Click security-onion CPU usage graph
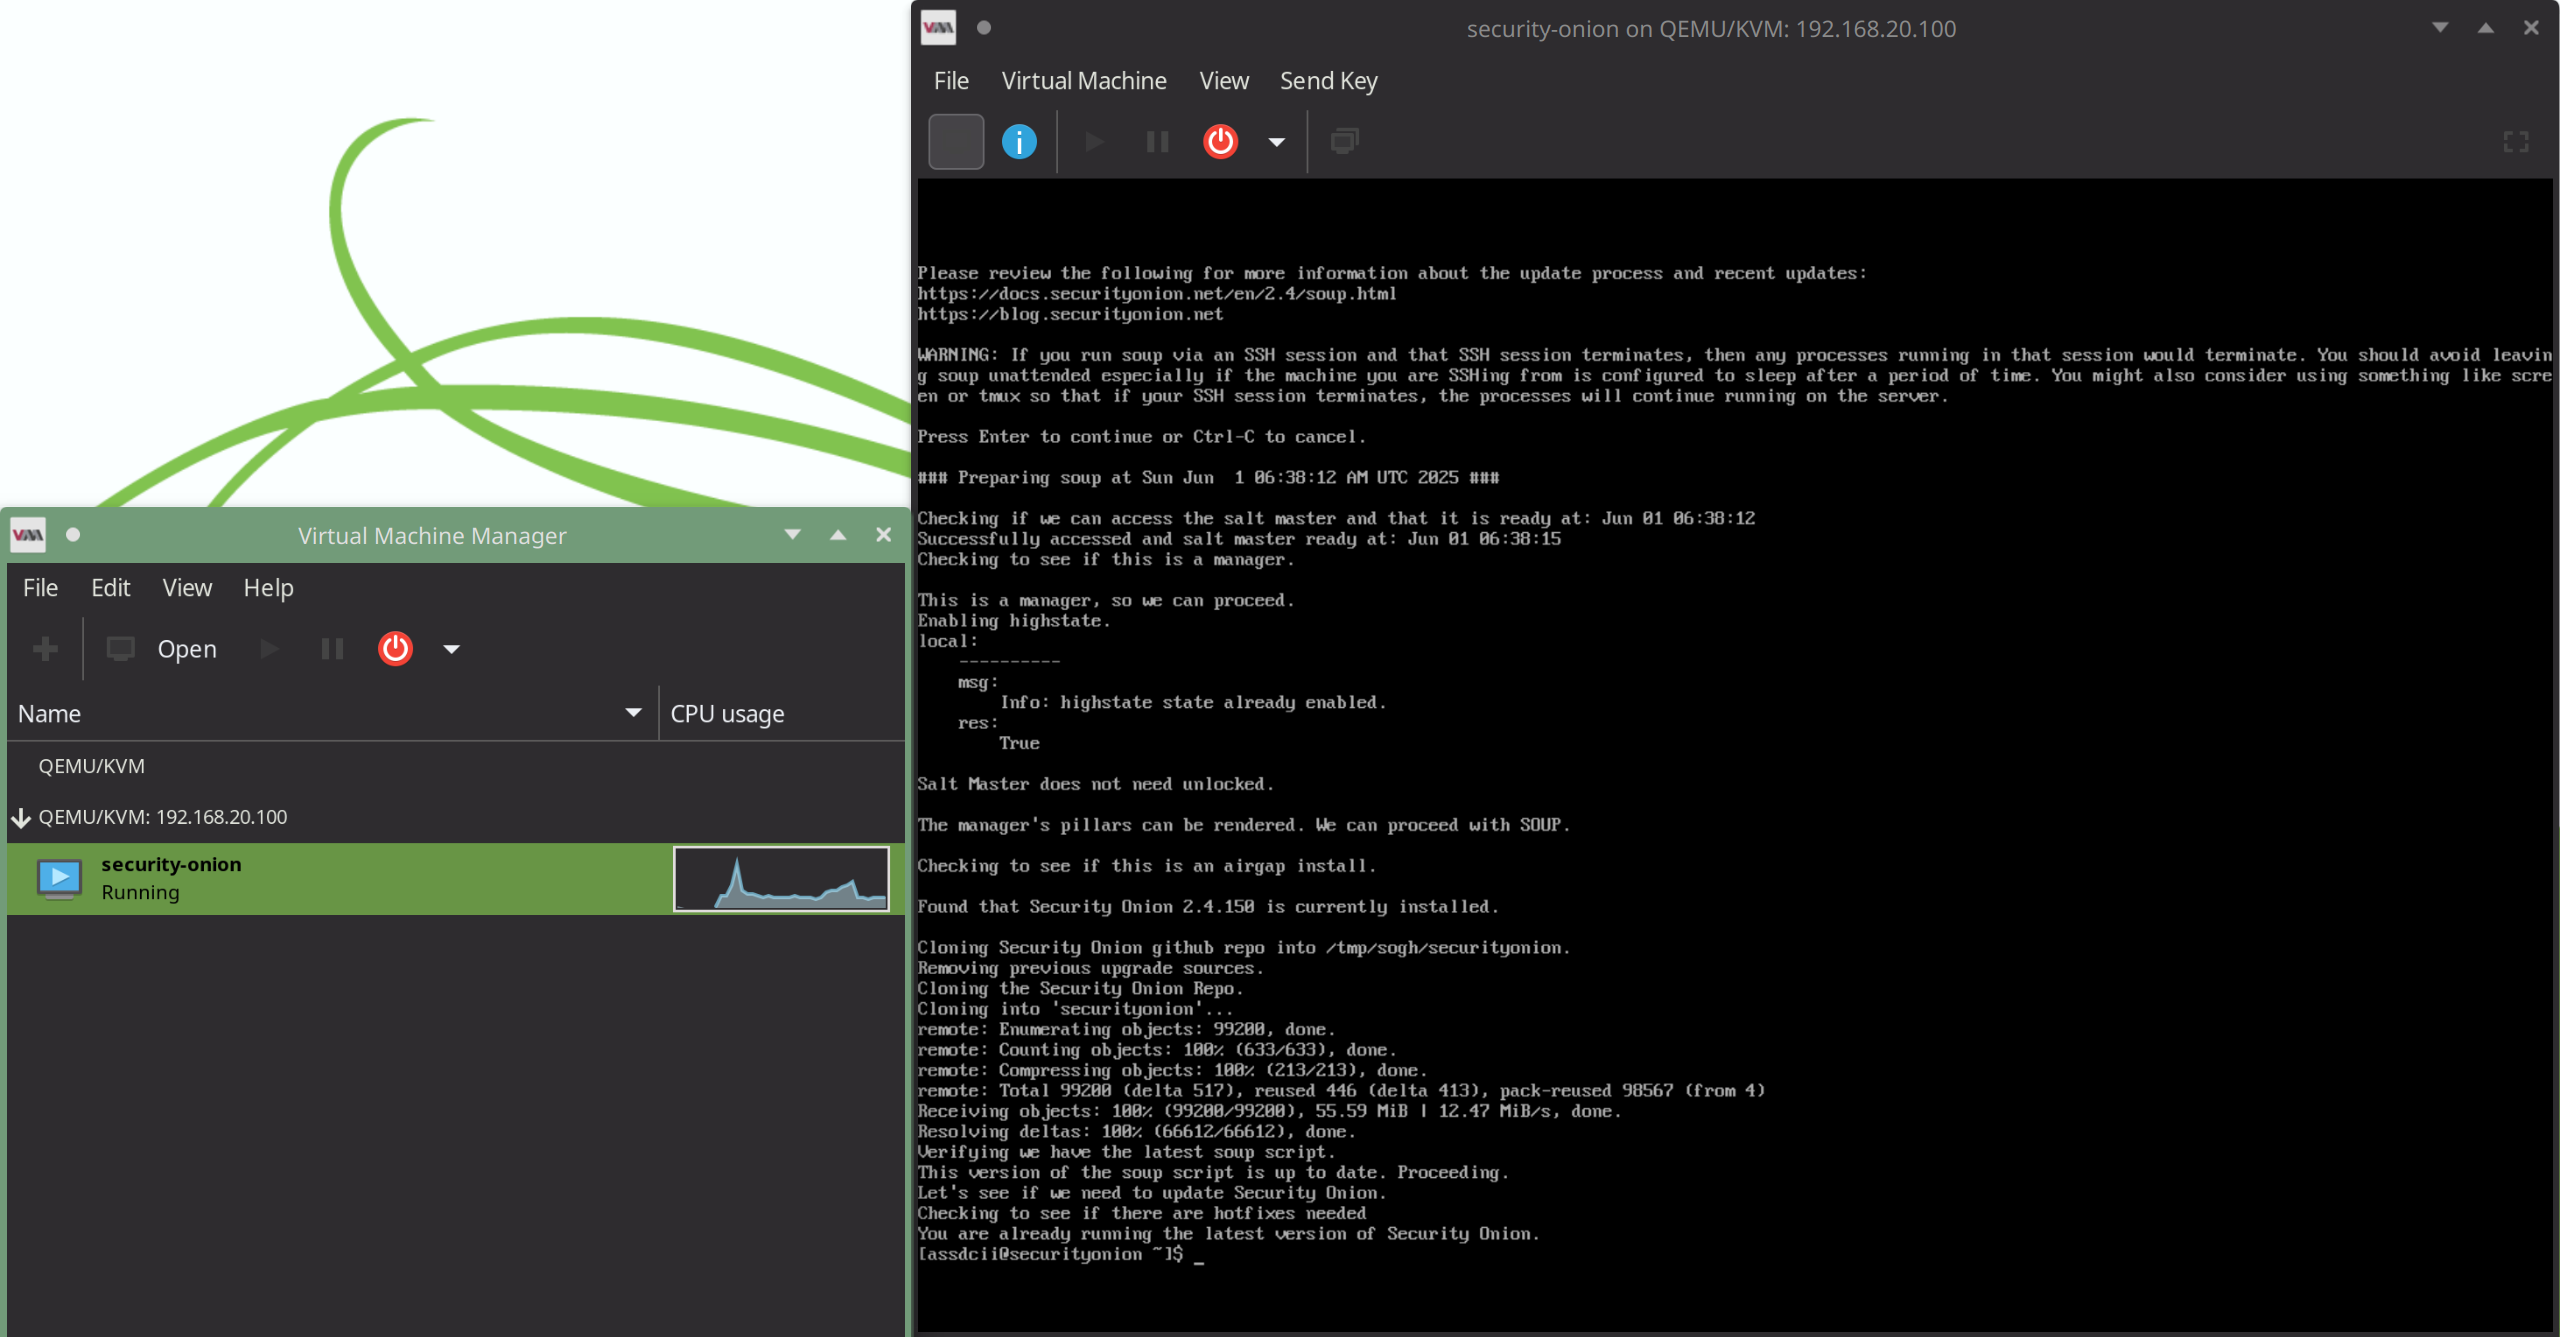2560x1337 pixels. click(781, 879)
